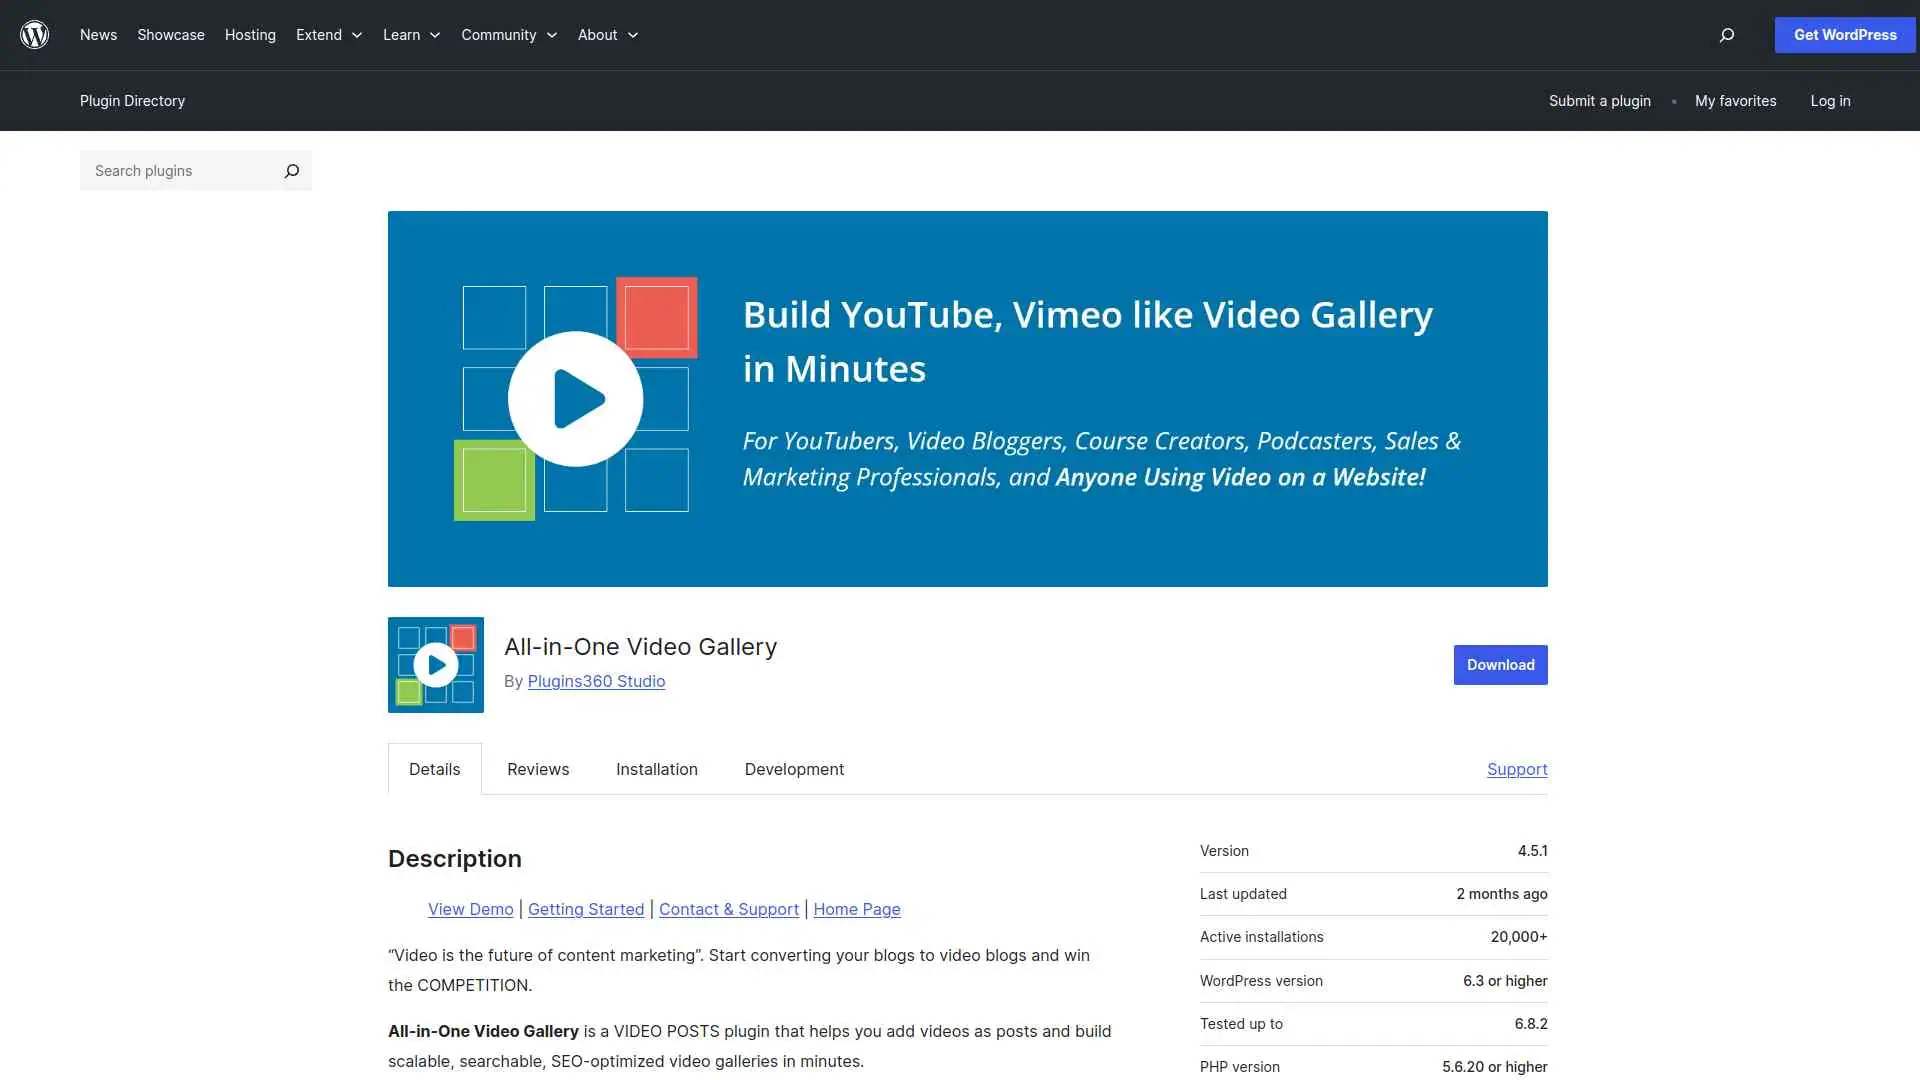
Task: Open the header search icon
Action: pyautogui.click(x=1725, y=35)
